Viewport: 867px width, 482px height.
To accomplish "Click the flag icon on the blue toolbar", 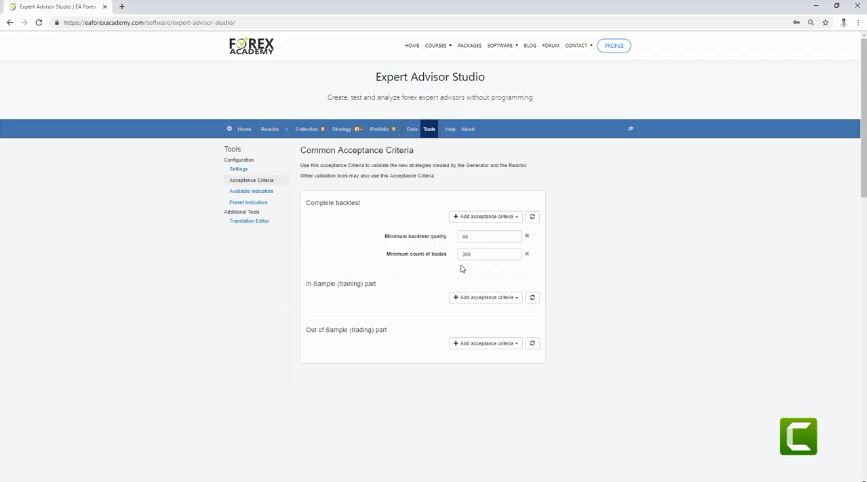I will point(630,129).
